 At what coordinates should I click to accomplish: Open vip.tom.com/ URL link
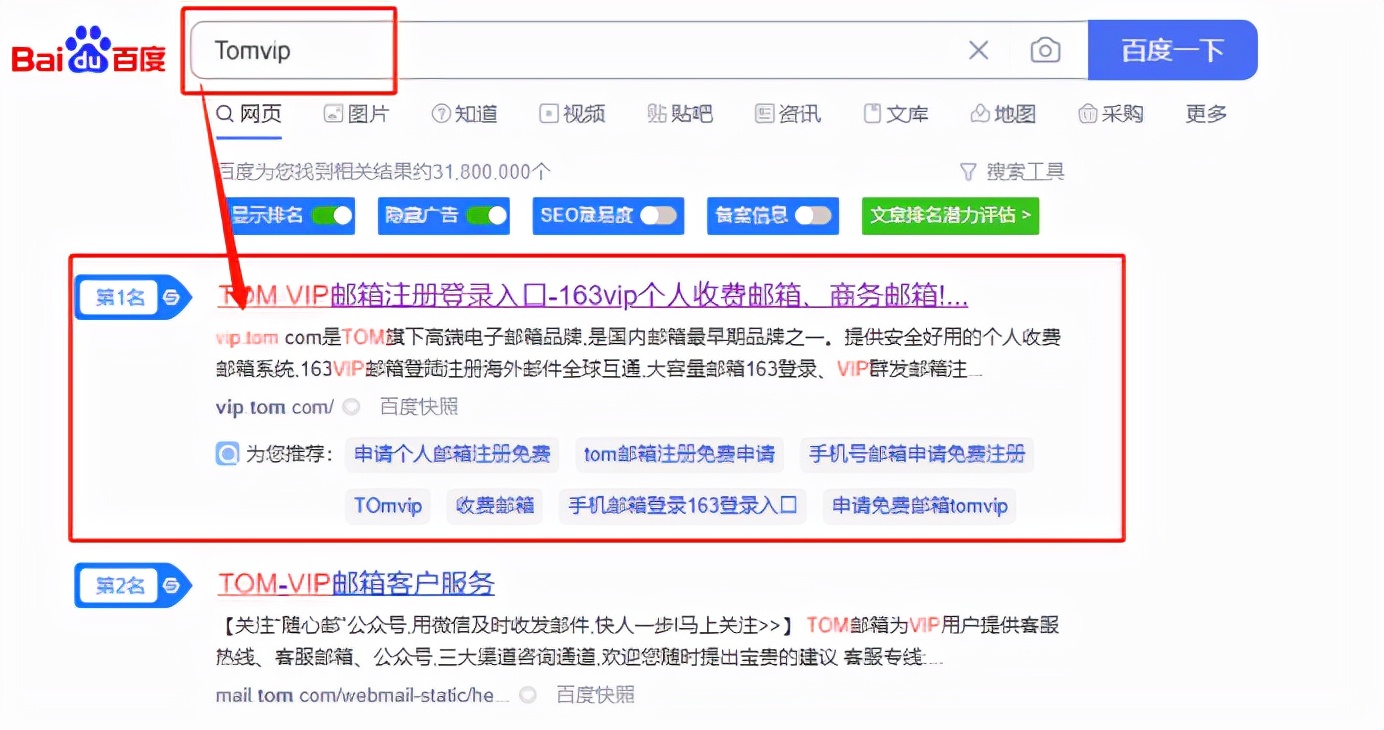coord(275,407)
